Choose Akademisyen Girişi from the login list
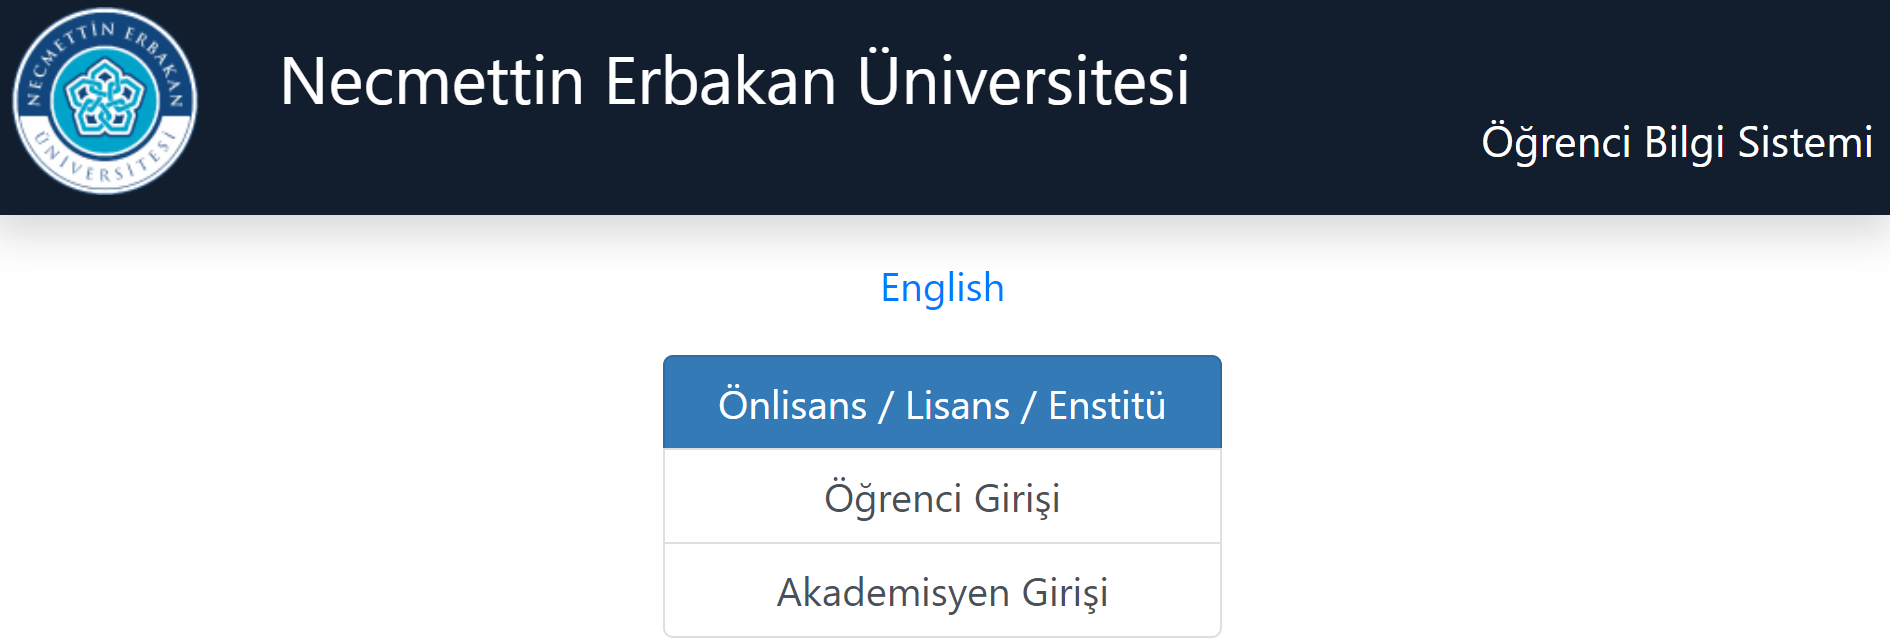This screenshot has height=643, width=1890. click(942, 592)
